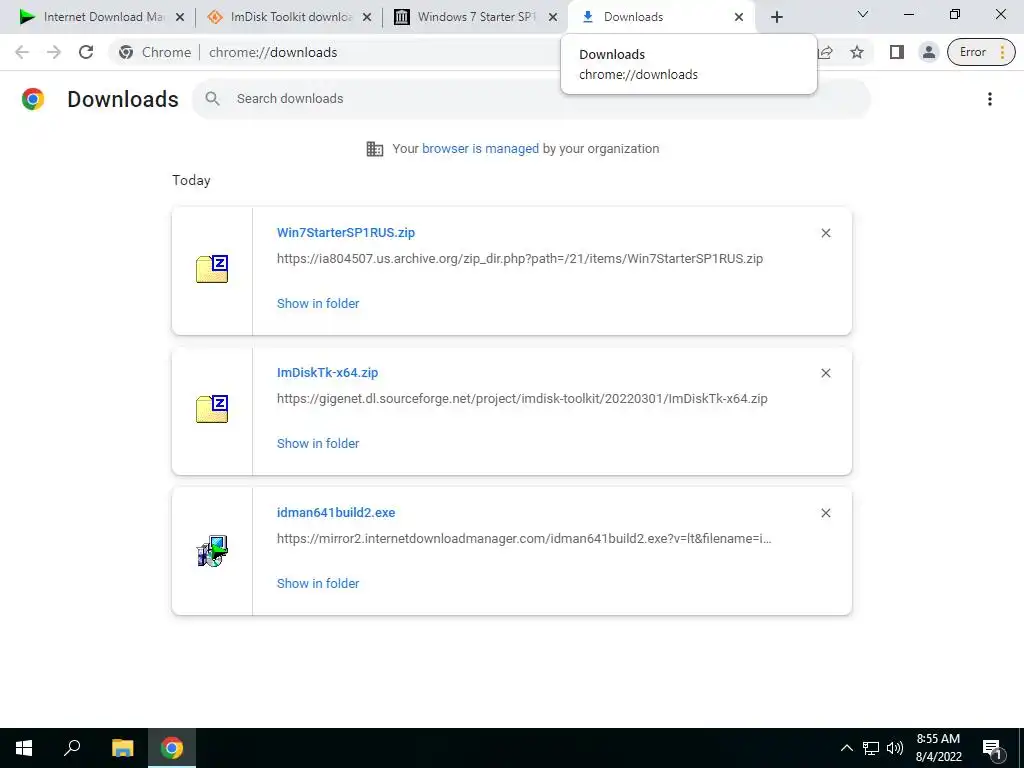The width and height of the screenshot is (1024, 768).
Task: Click the installer icon of idman641build2.exe
Action: click(x=212, y=551)
